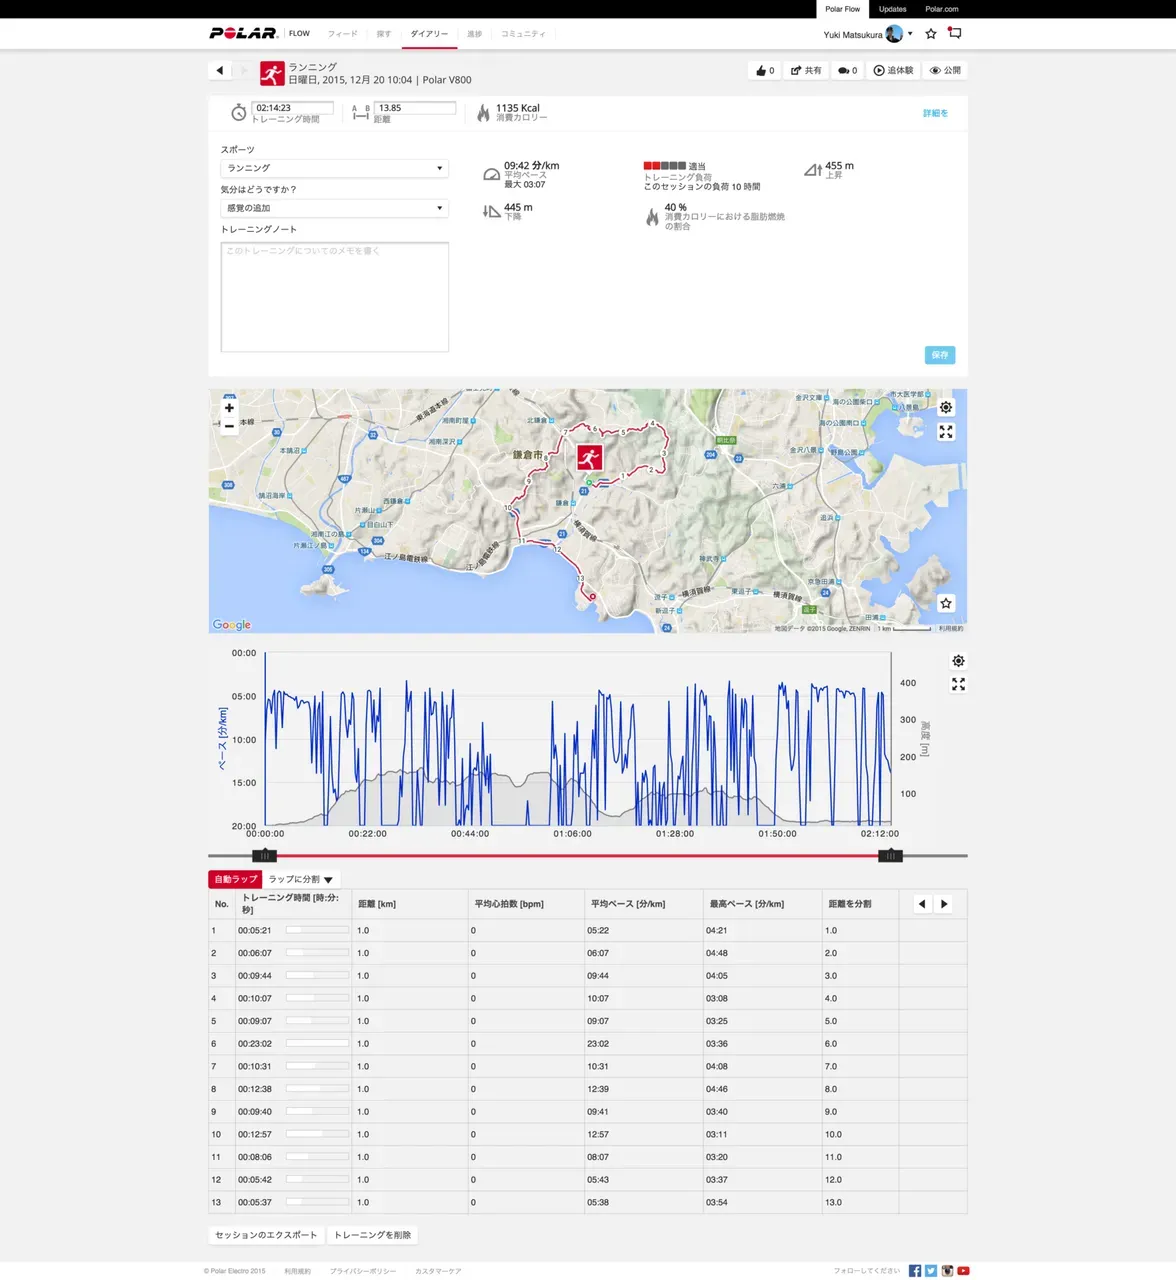Expand the map to fullscreen
Image resolution: width=1176 pixels, height=1280 pixels.
[945, 432]
